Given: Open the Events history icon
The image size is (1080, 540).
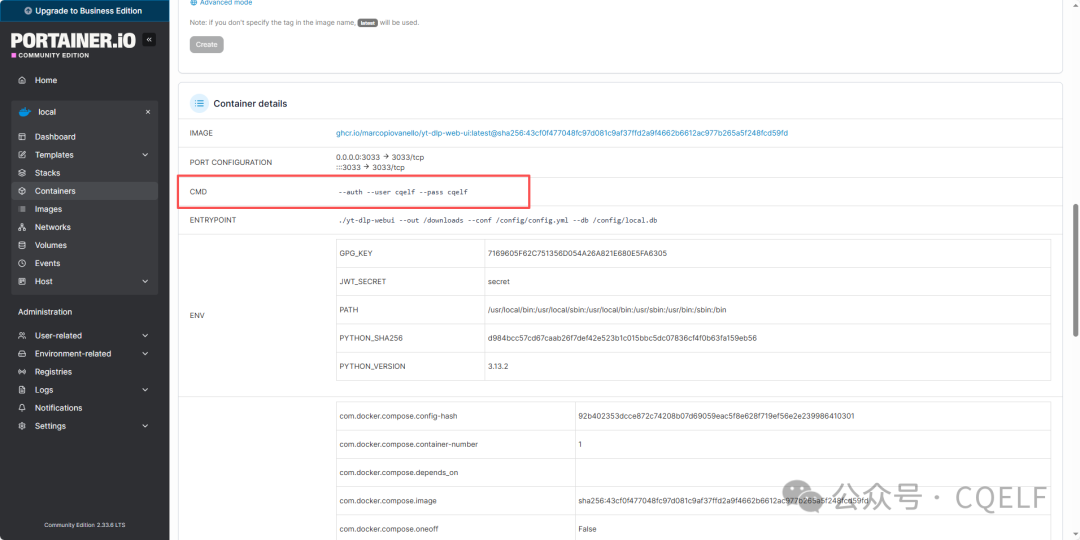Looking at the screenshot, I should pyautogui.click(x=22, y=263).
